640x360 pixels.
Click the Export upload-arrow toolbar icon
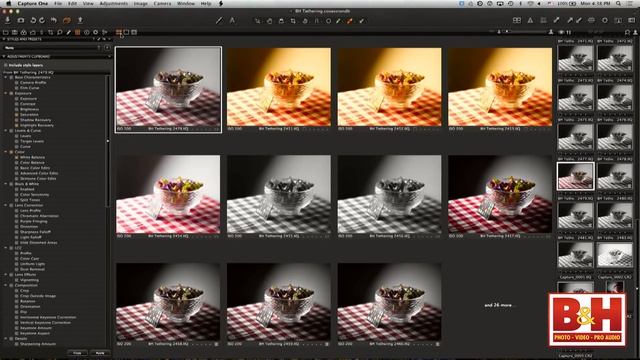click(80, 20)
